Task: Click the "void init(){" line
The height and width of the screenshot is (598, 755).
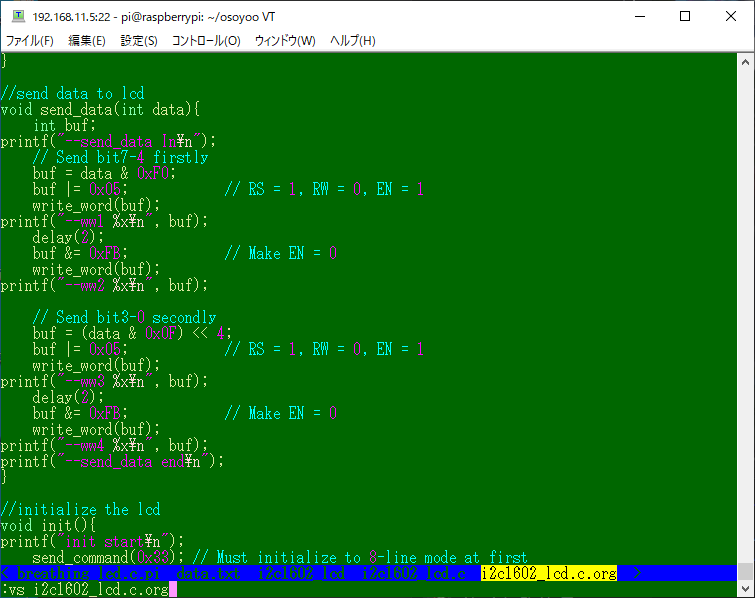Action: [x=48, y=525]
